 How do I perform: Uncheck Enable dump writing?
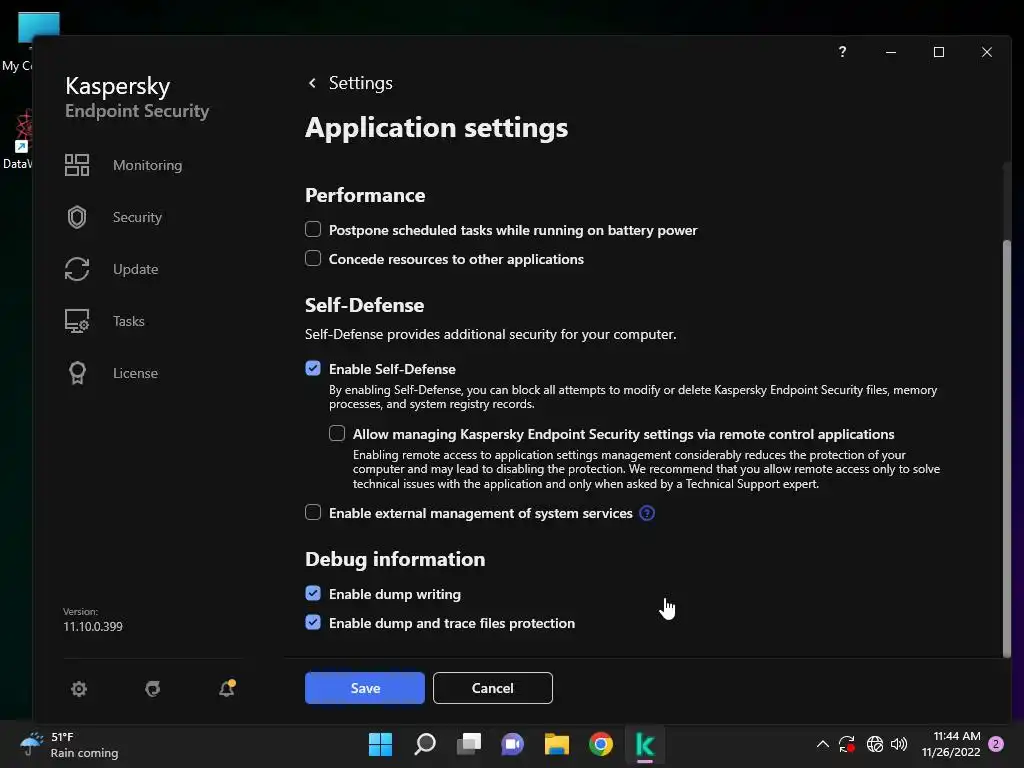313,593
